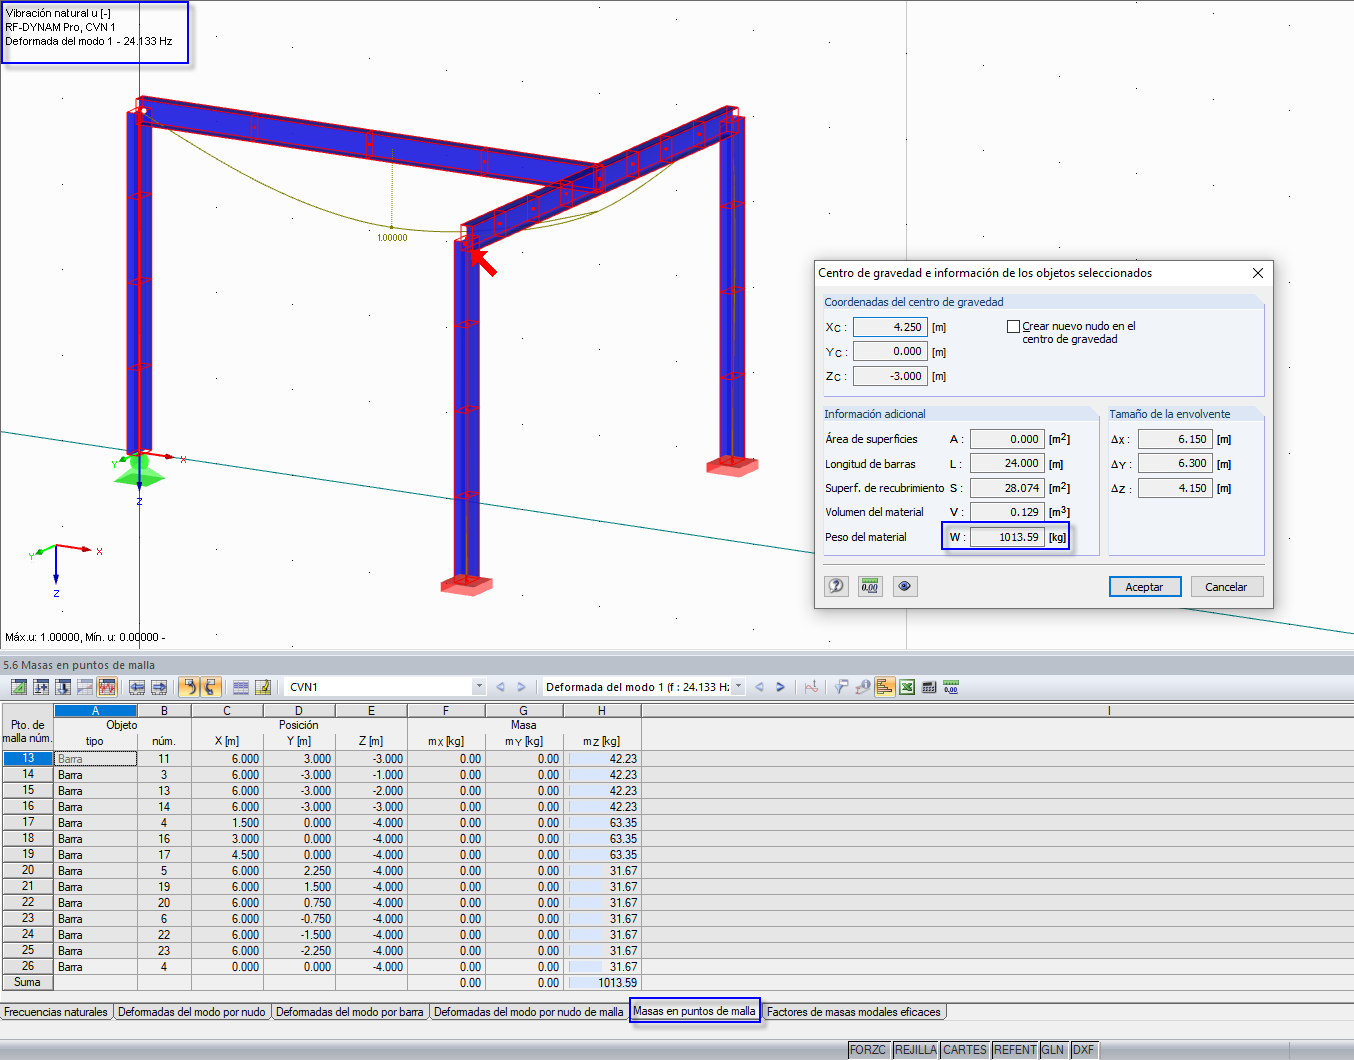This screenshot has width=1354, height=1060.
Task: Toggle REJILLA in the status bar
Action: (915, 1050)
